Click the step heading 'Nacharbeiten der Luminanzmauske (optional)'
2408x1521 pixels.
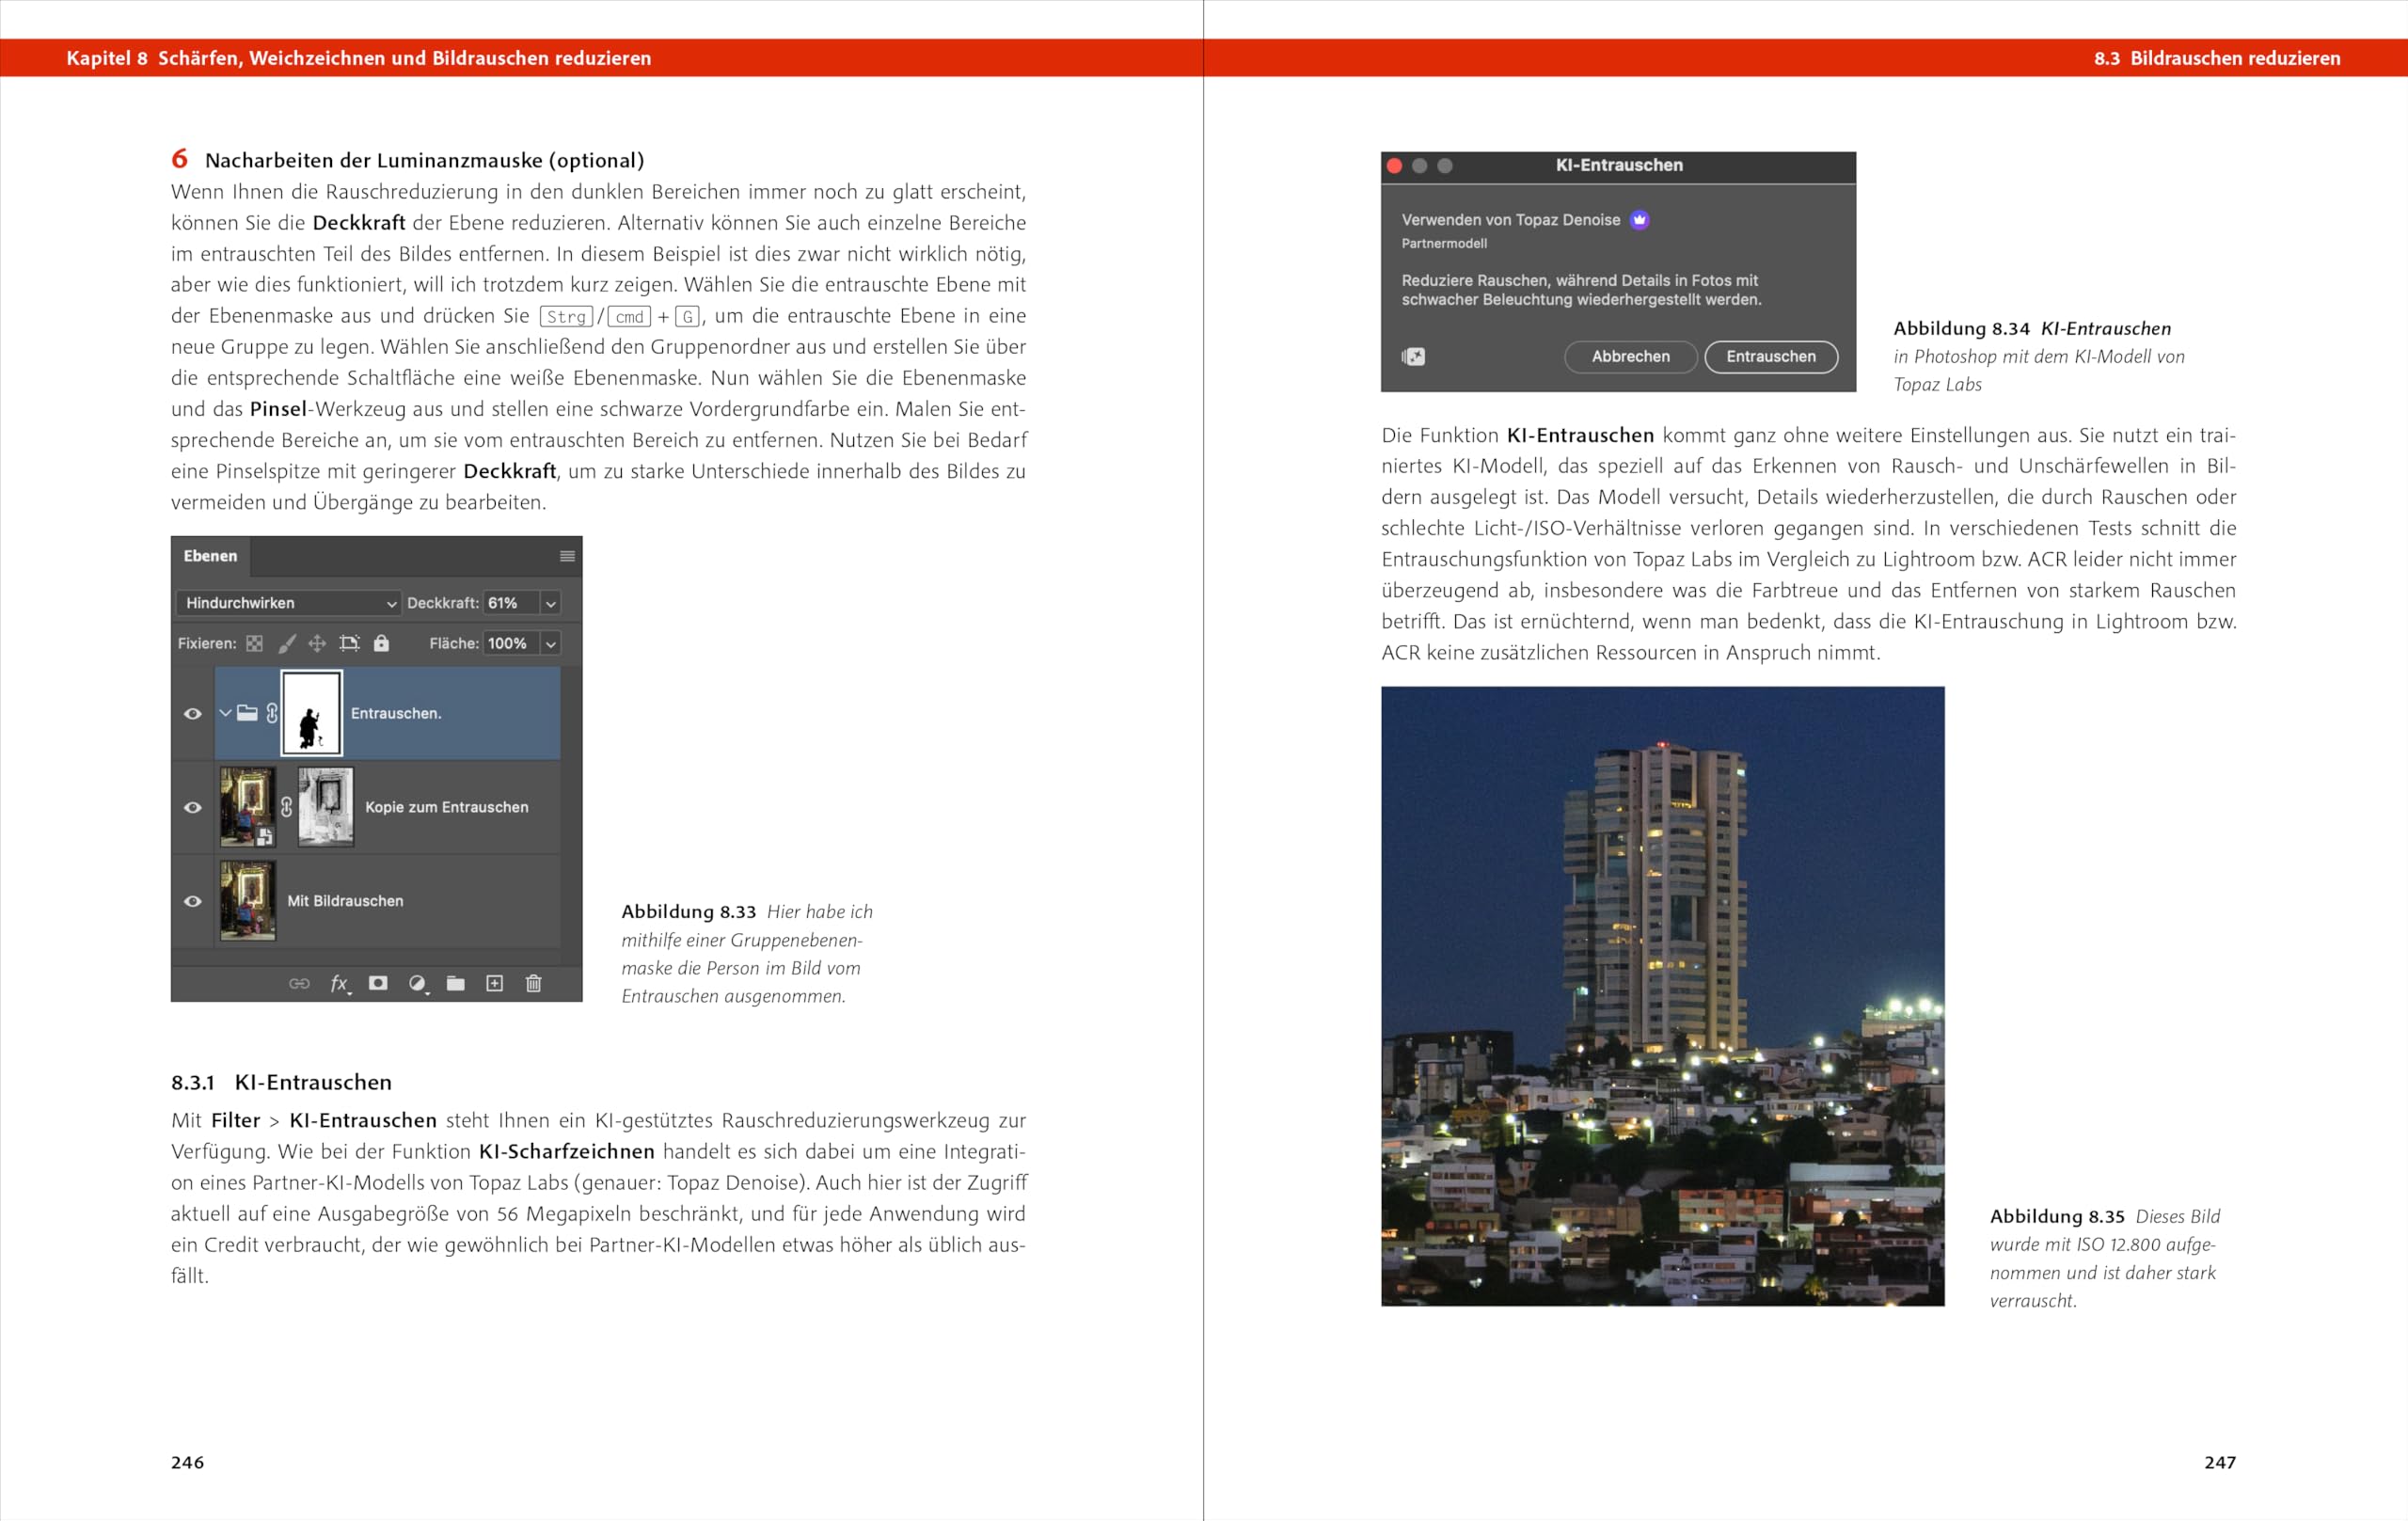click(x=424, y=160)
